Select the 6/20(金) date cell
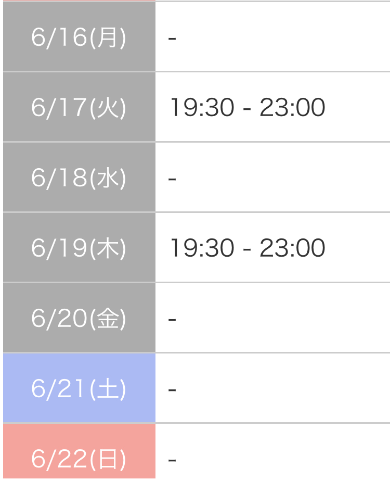 (x=79, y=318)
